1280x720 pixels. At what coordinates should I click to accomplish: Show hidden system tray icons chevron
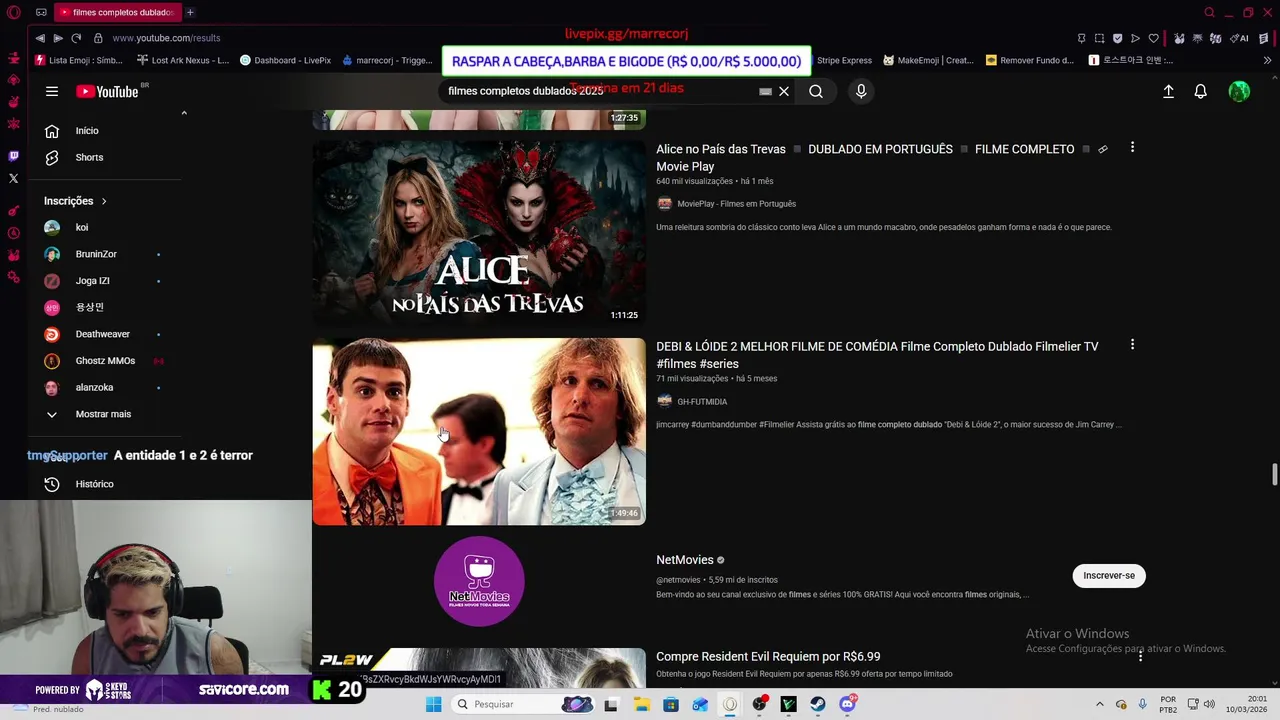(1100, 704)
